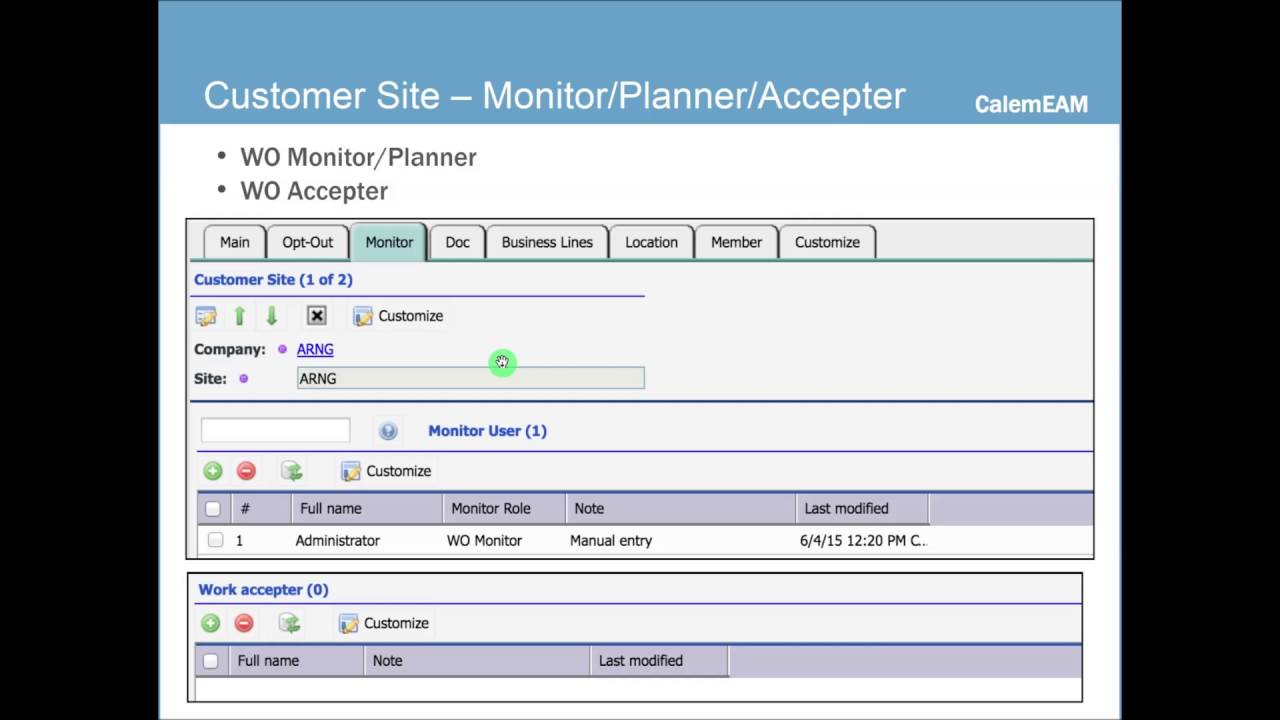The height and width of the screenshot is (720, 1280).
Task: Click the row number 1 cell
Action: click(x=239, y=540)
